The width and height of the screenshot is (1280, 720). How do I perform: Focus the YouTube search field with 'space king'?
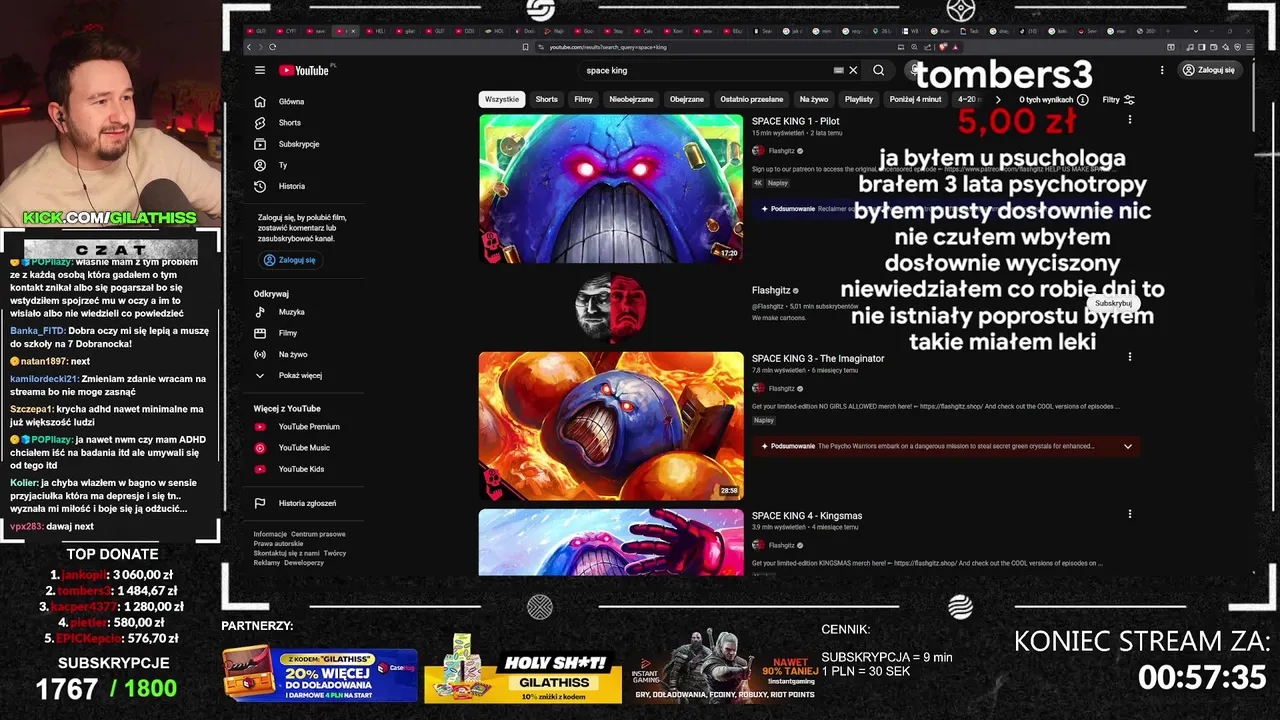coord(705,70)
